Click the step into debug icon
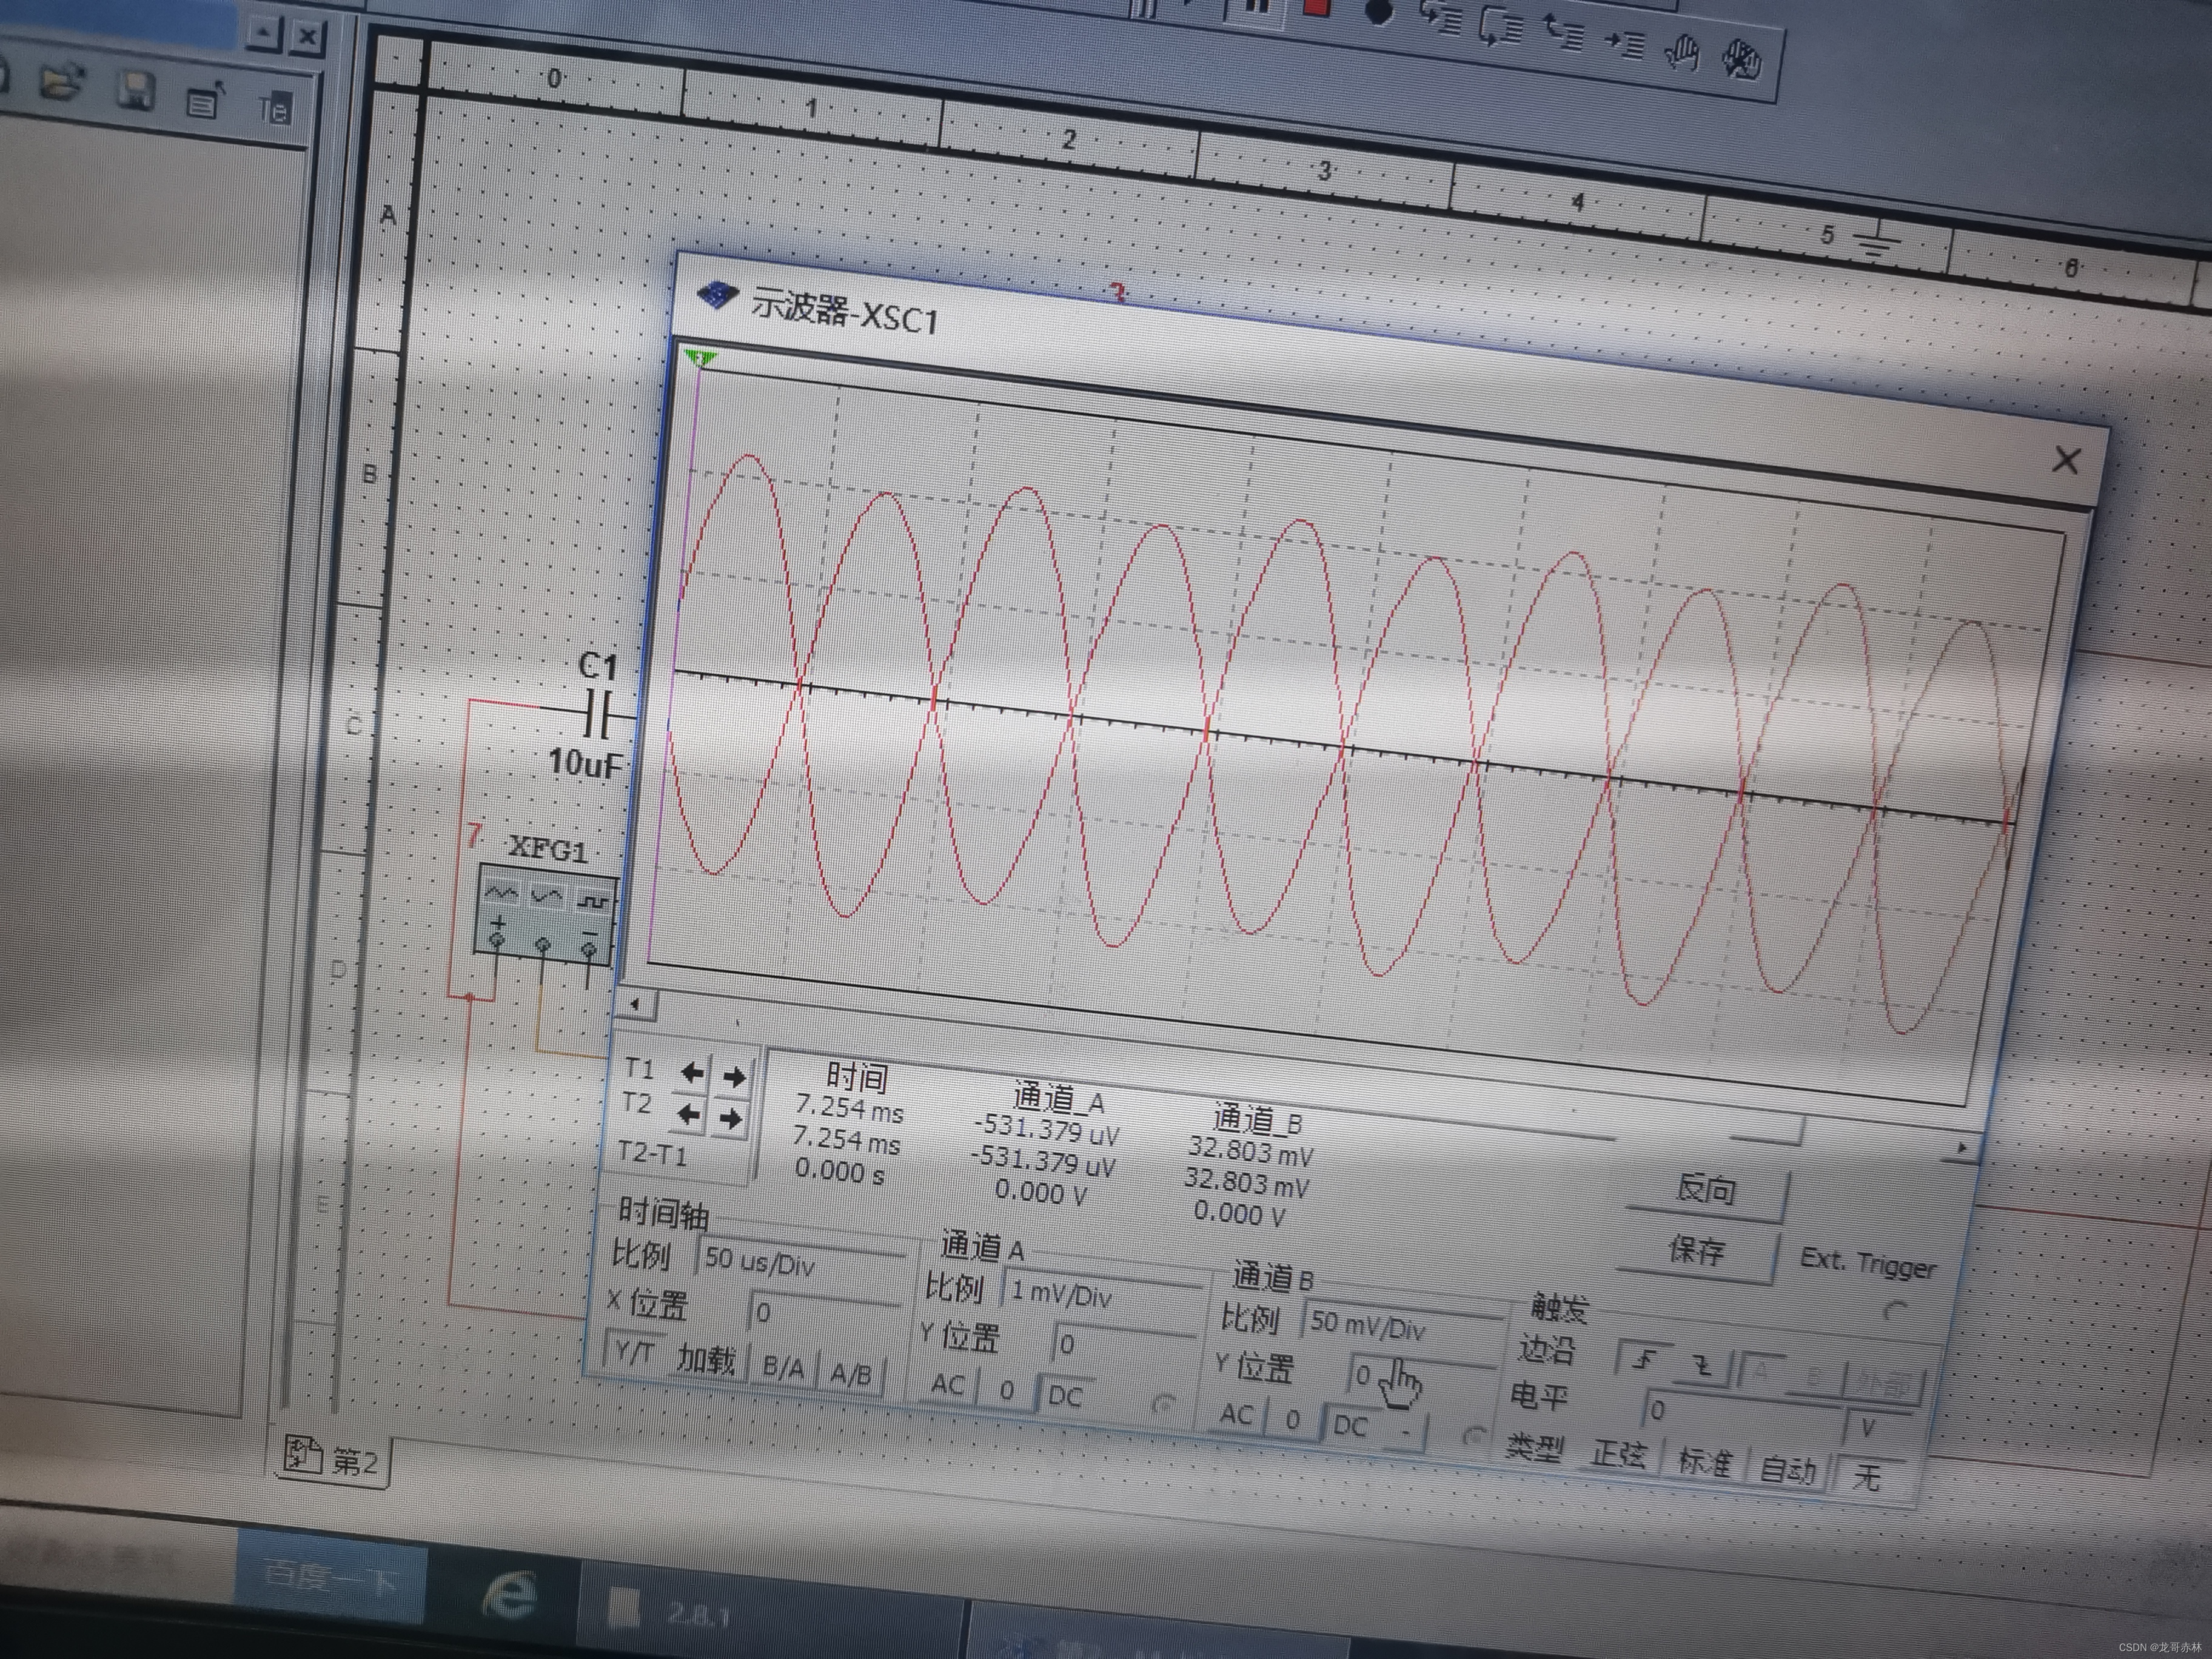The width and height of the screenshot is (2212, 1659). (1441, 19)
